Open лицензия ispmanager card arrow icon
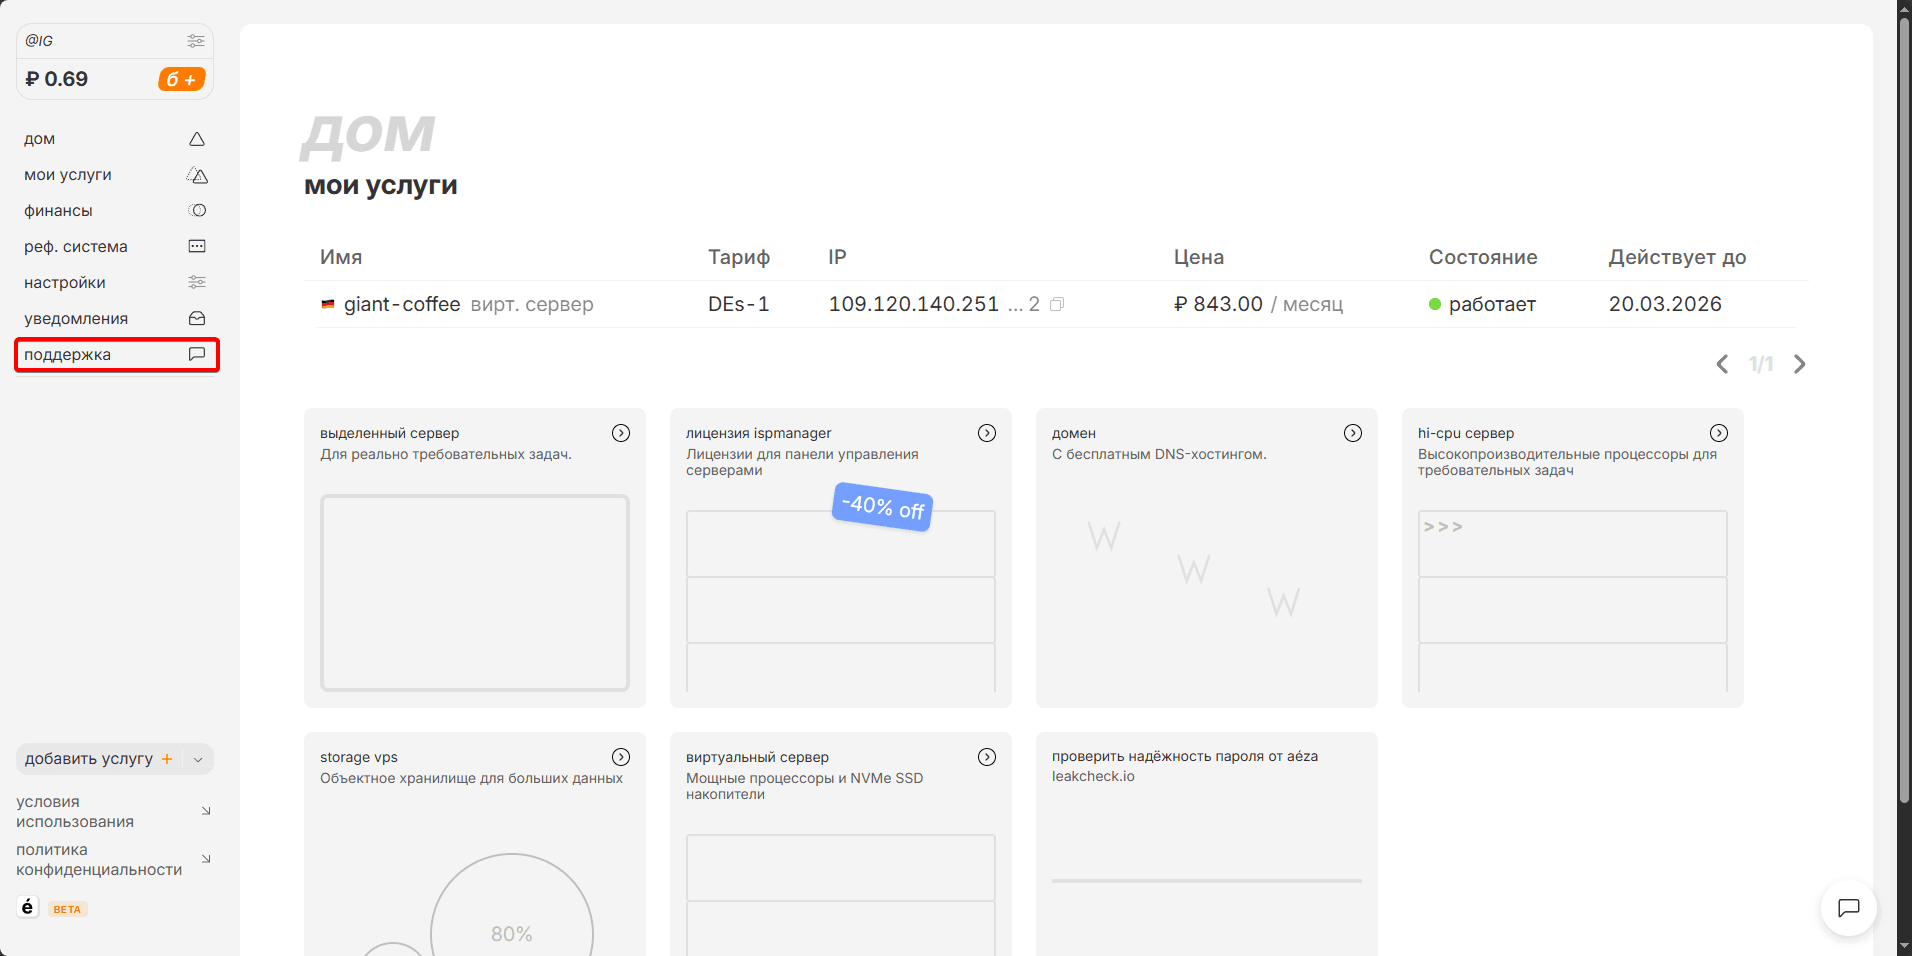The width and height of the screenshot is (1912, 956). [x=987, y=433]
